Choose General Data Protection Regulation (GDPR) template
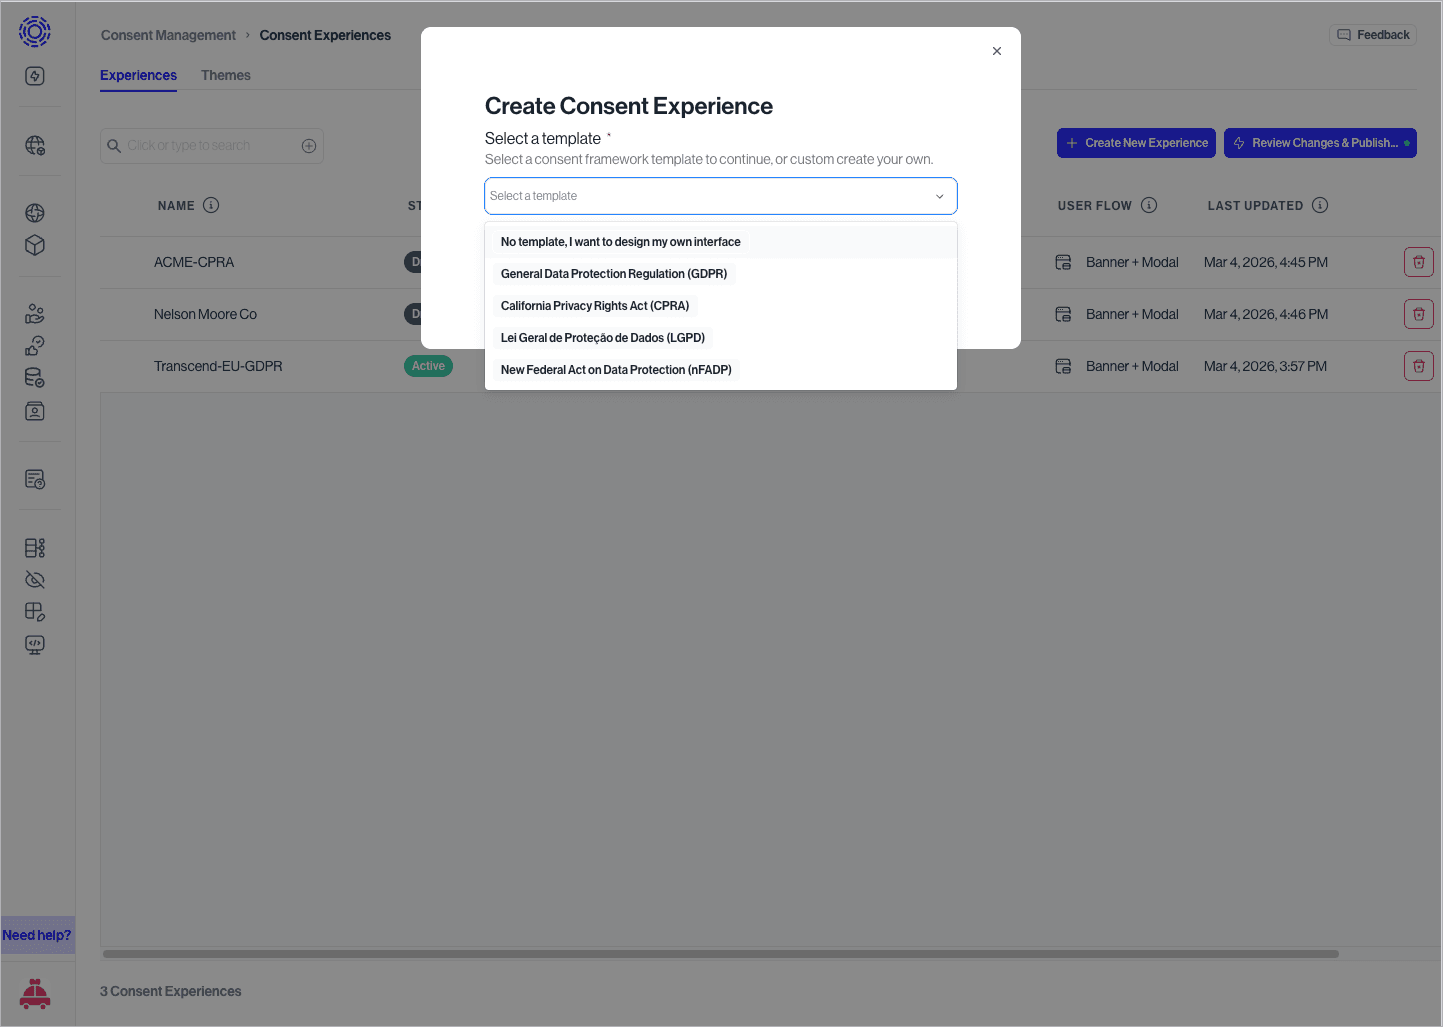Image resolution: width=1443 pixels, height=1027 pixels. tap(613, 273)
